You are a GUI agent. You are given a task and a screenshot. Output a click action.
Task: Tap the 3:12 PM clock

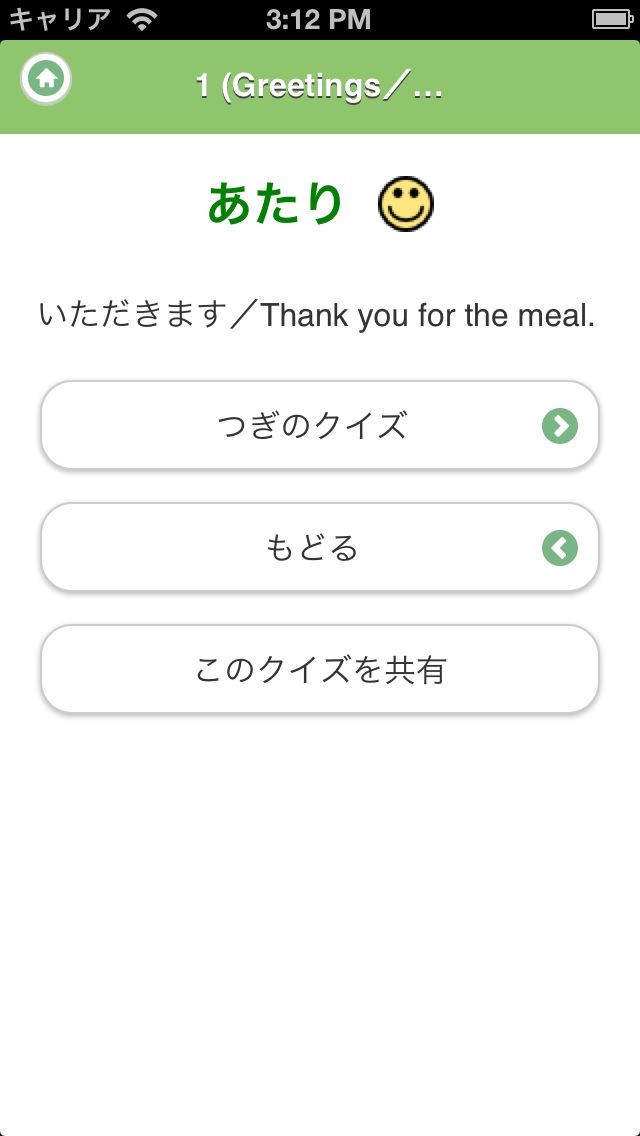318,19
